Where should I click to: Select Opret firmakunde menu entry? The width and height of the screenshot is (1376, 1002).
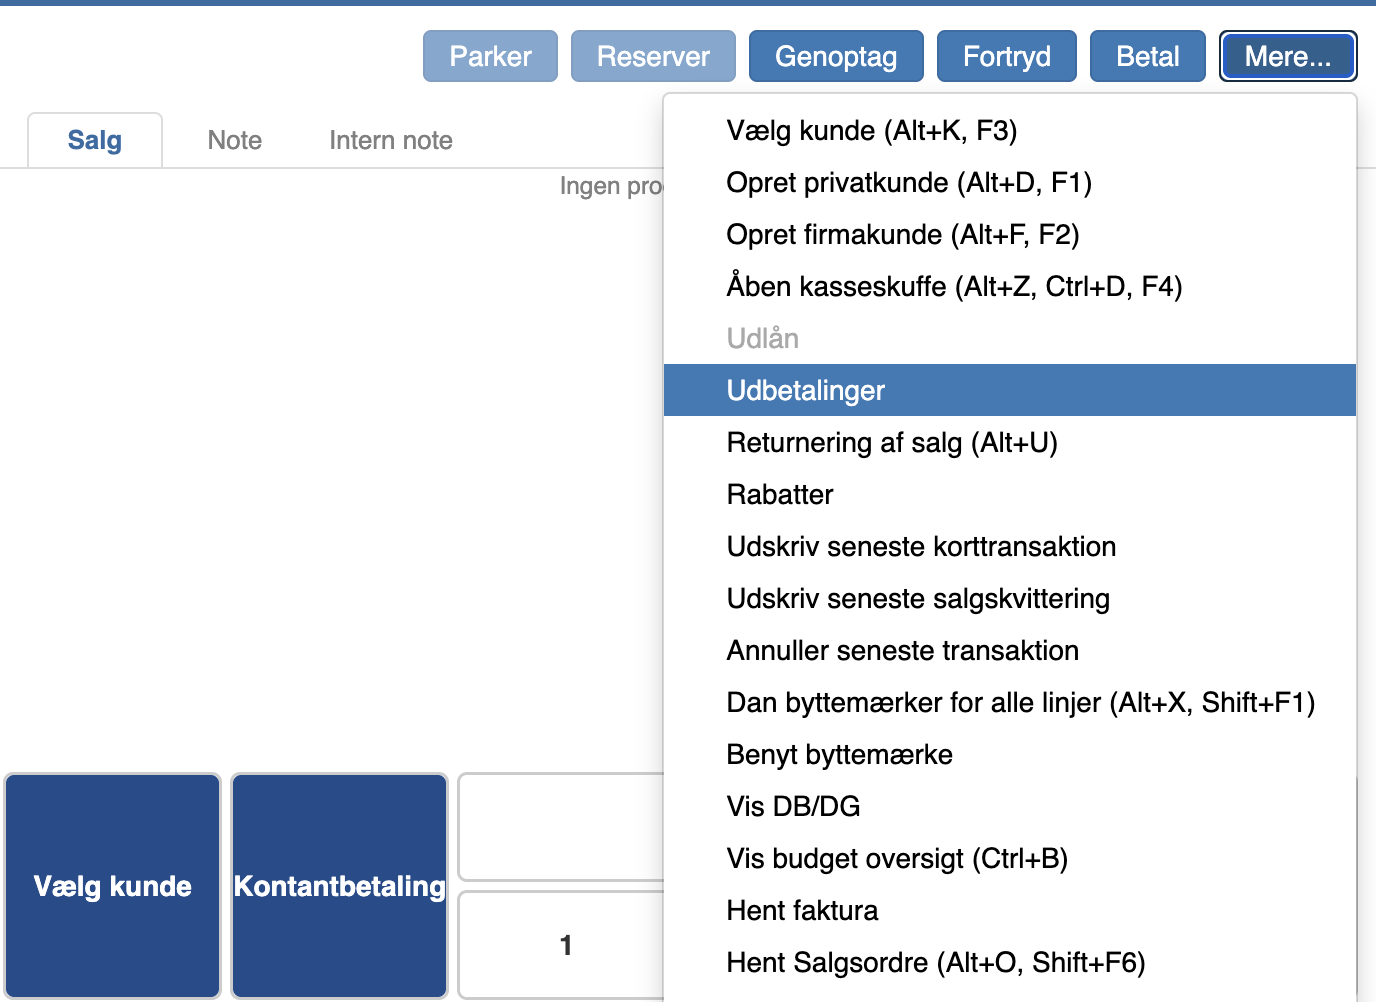point(902,235)
